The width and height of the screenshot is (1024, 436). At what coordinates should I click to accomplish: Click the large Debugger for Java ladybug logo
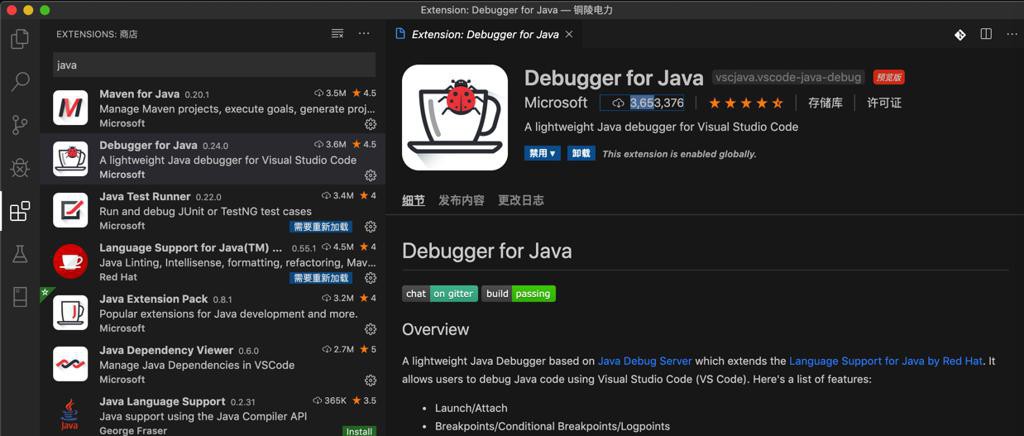coord(455,117)
